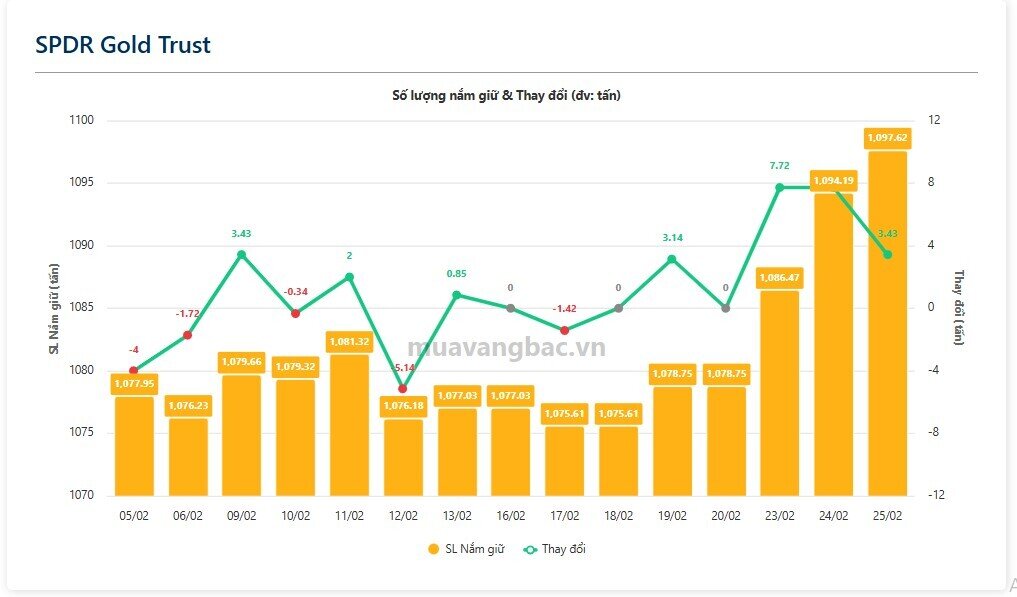Click the green line point on 25/02
This screenshot has height=597, width=1017.
coord(888,254)
